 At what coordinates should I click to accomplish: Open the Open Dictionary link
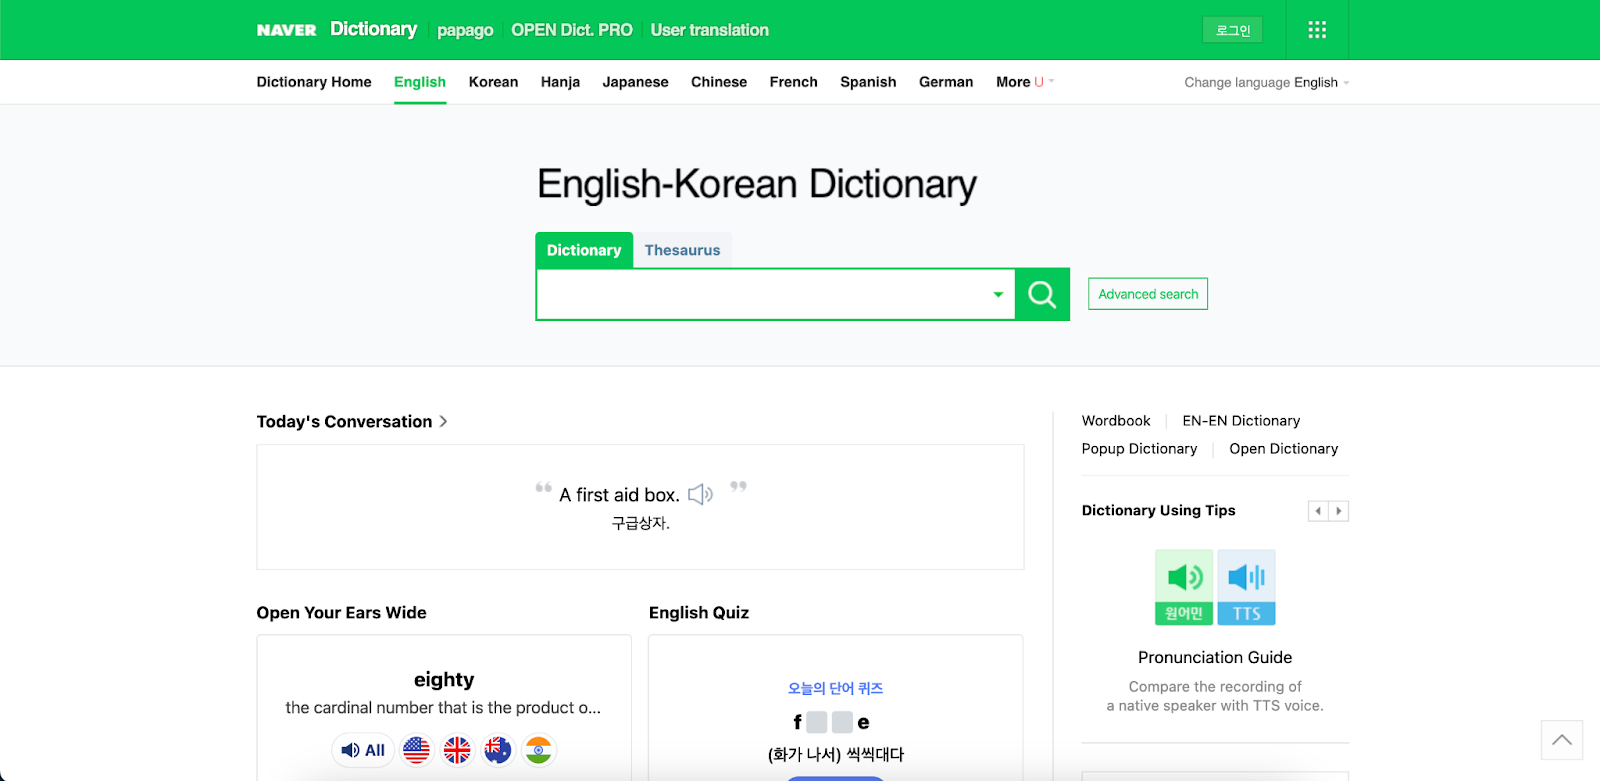point(1284,449)
